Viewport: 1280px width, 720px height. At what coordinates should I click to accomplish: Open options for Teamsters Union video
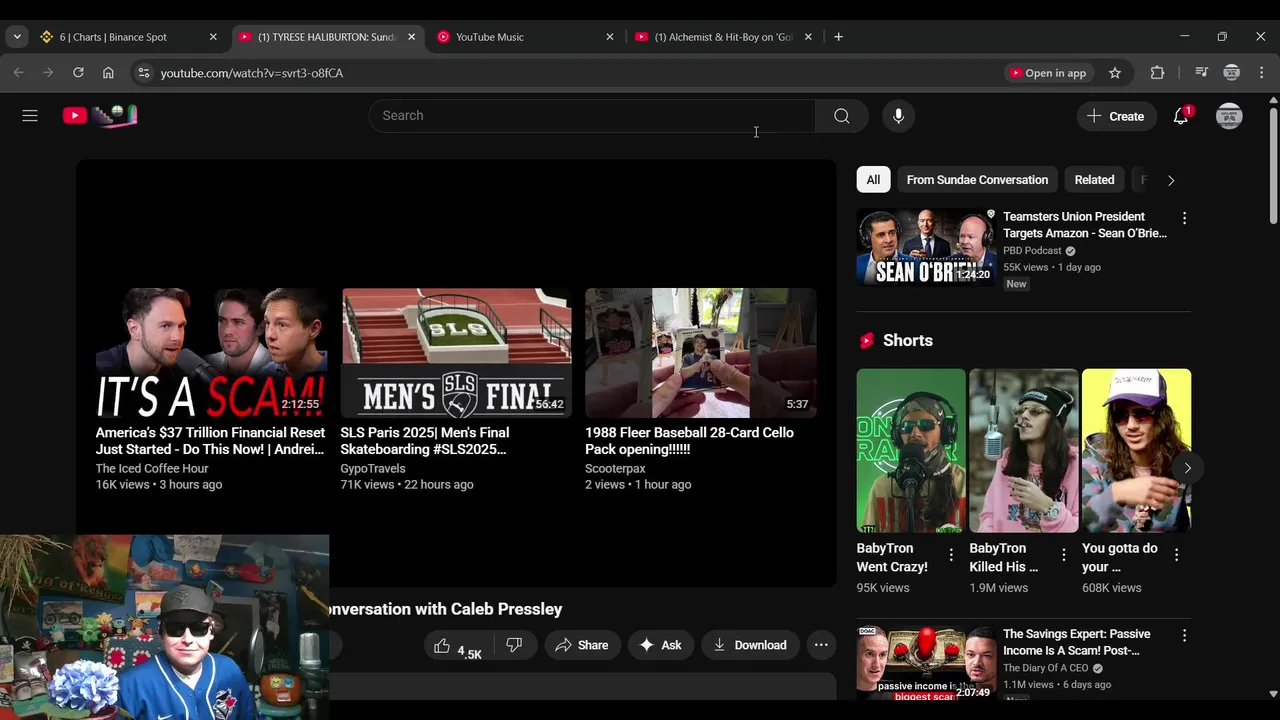(1184, 218)
